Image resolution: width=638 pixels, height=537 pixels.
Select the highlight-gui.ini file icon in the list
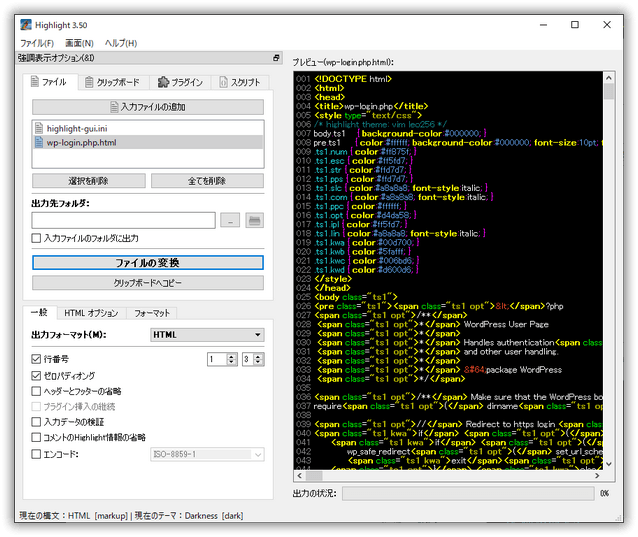click(39, 128)
